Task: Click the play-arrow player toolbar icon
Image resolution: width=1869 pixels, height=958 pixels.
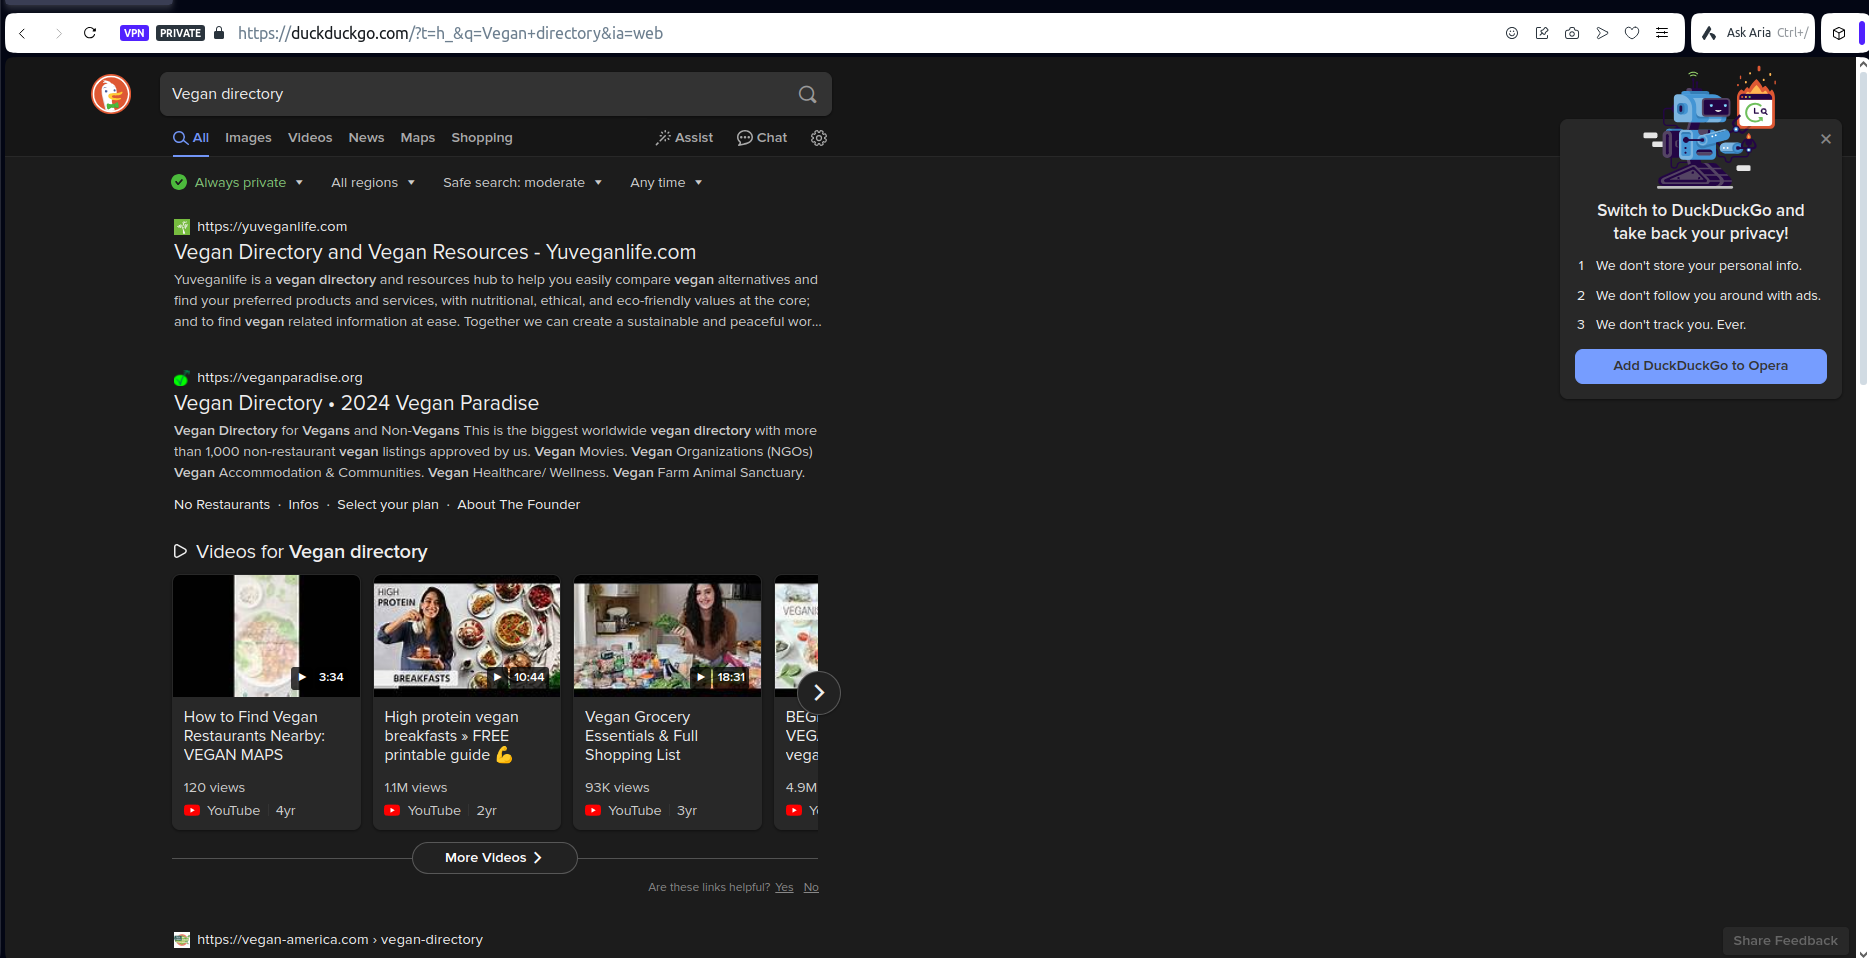Action: pos(1602,33)
